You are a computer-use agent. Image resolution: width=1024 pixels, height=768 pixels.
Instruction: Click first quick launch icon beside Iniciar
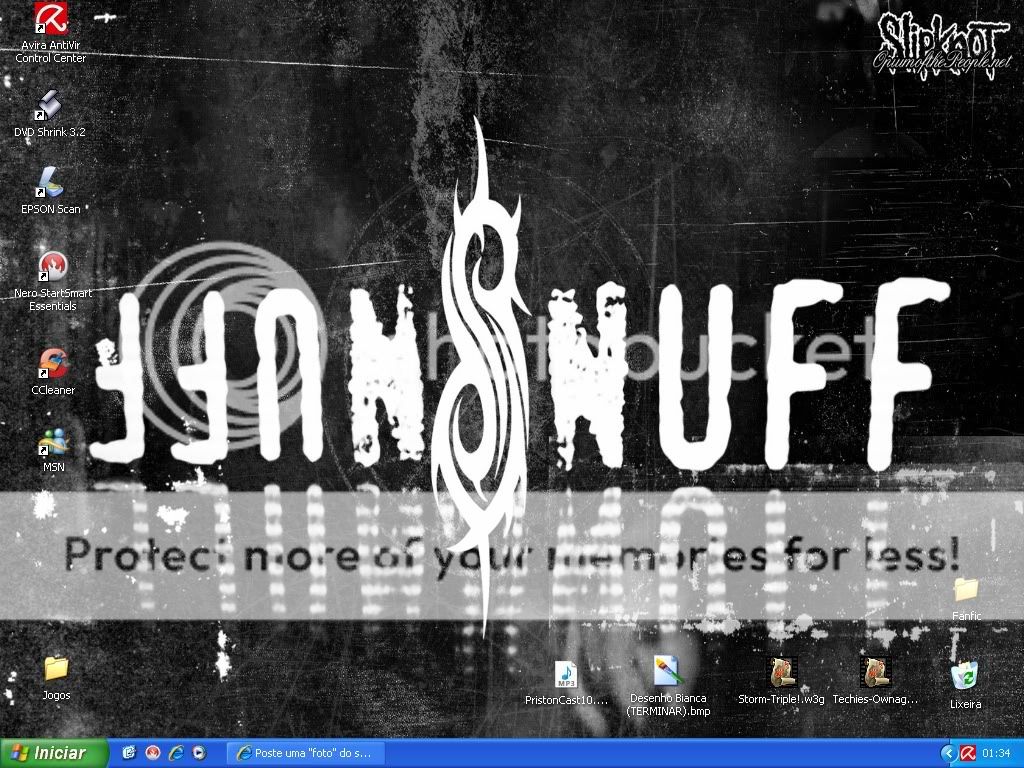click(129, 753)
